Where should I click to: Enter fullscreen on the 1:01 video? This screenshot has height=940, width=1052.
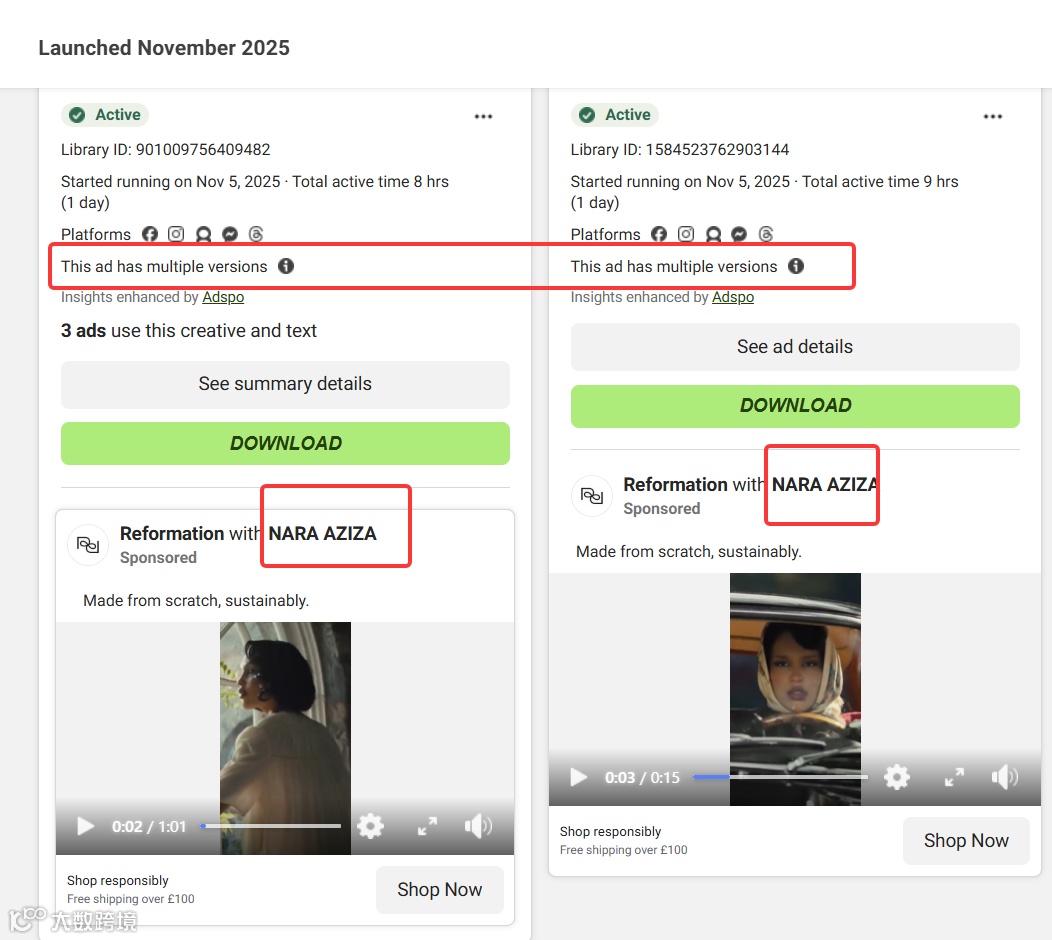click(x=427, y=826)
